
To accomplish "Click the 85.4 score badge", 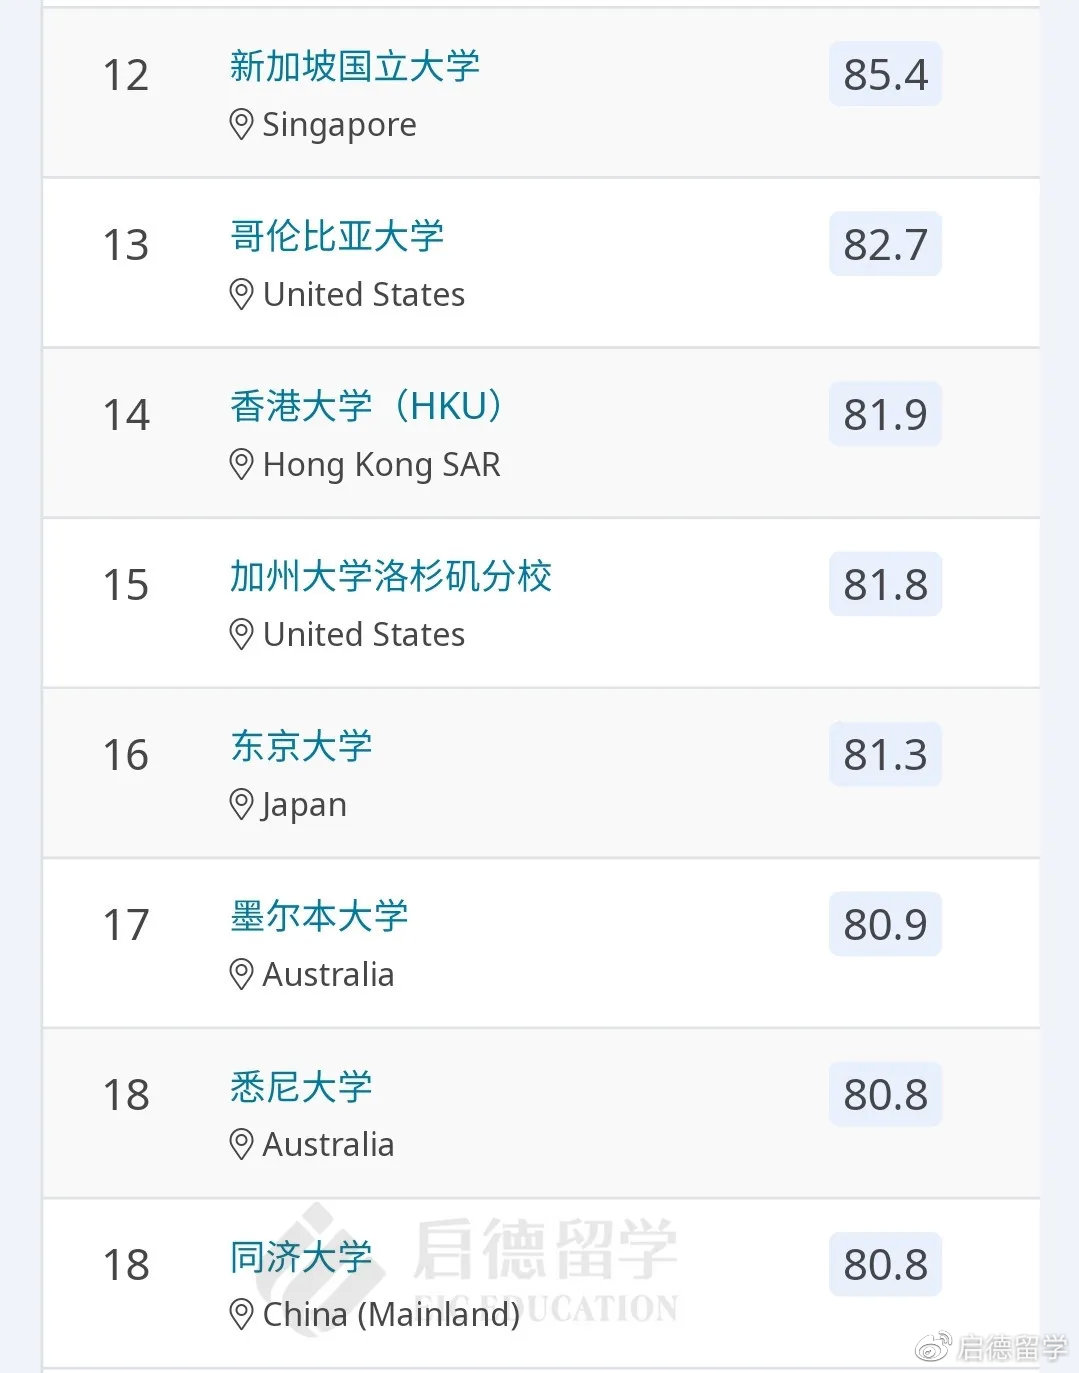I will pos(885,75).
